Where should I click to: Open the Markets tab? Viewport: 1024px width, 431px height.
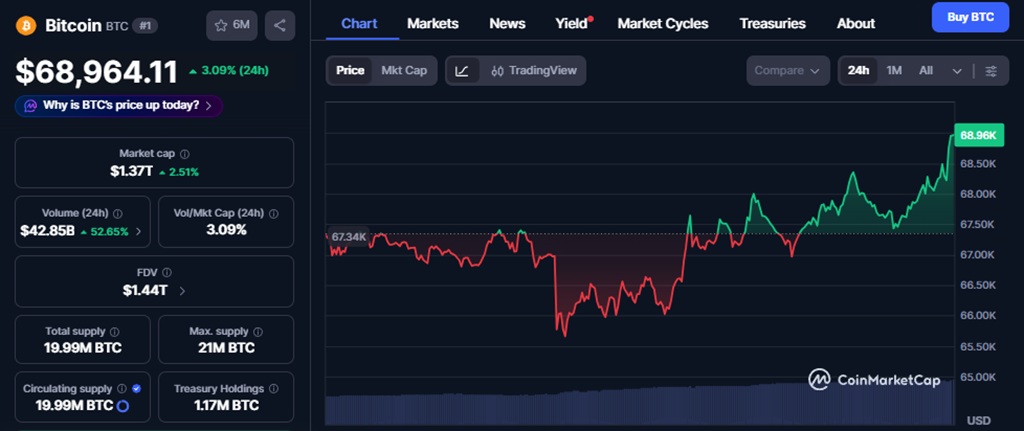tap(433, 24)
